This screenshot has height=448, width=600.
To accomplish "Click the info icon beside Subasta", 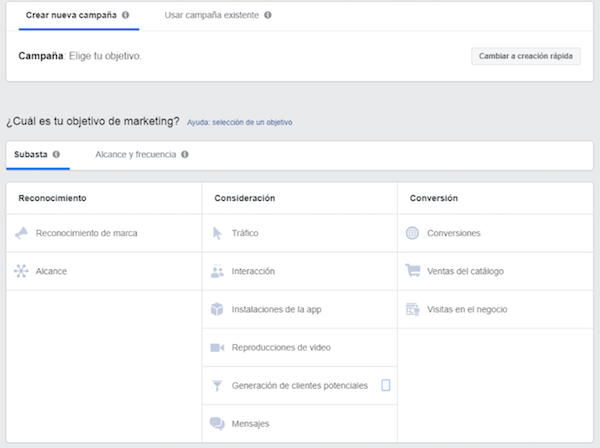I will (x=56, y=154).
